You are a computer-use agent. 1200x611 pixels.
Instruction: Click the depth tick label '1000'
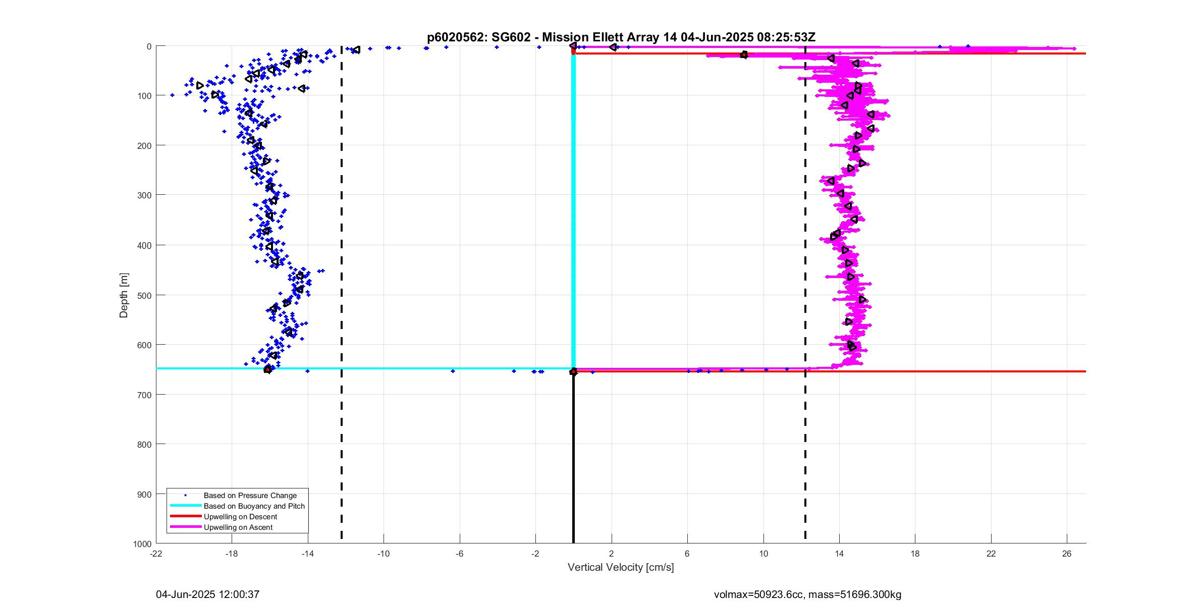pos(141,543)
